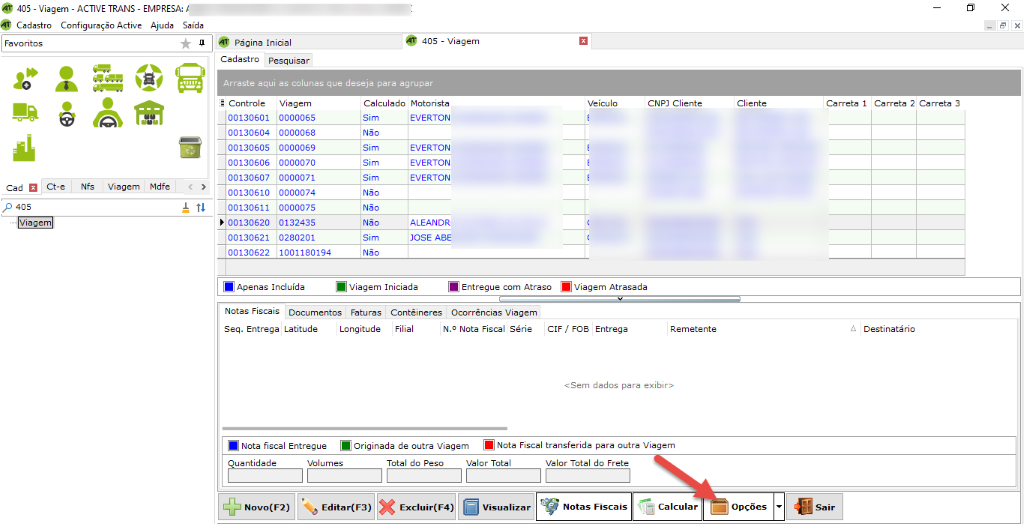1024x524 pixels.
Task: Click the recycle bin icon in Favoritos
Action: tap(189, 147)
